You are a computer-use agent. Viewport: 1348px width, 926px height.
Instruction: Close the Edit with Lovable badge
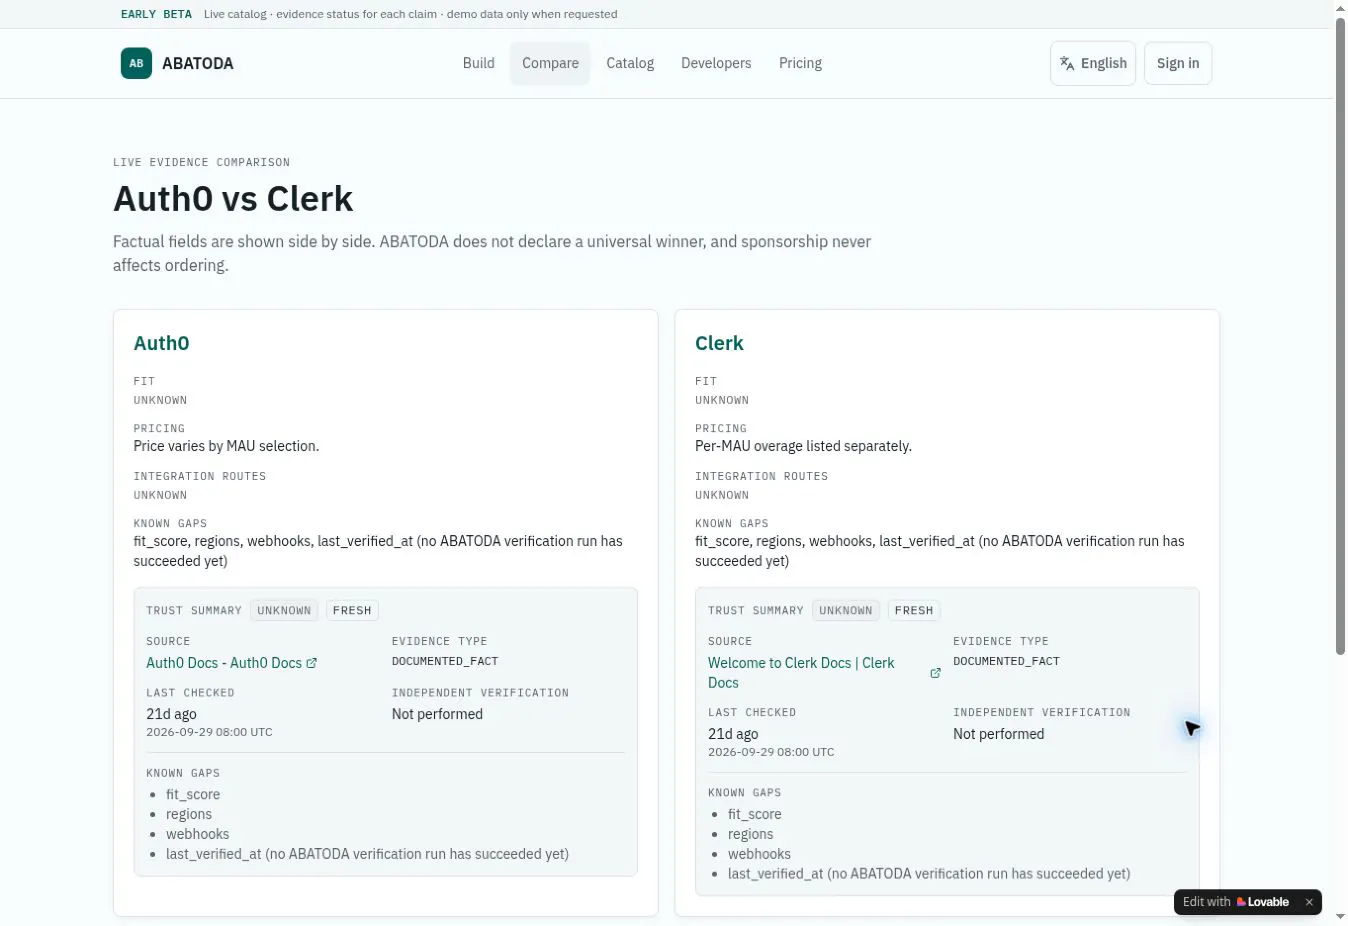1309,902
